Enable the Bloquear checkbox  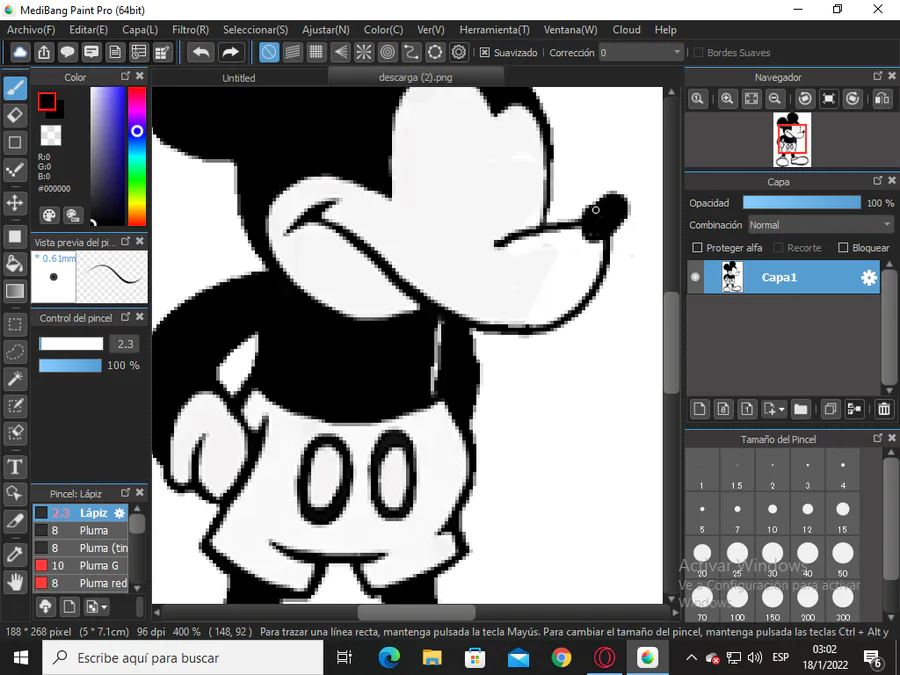click(843, 248)
